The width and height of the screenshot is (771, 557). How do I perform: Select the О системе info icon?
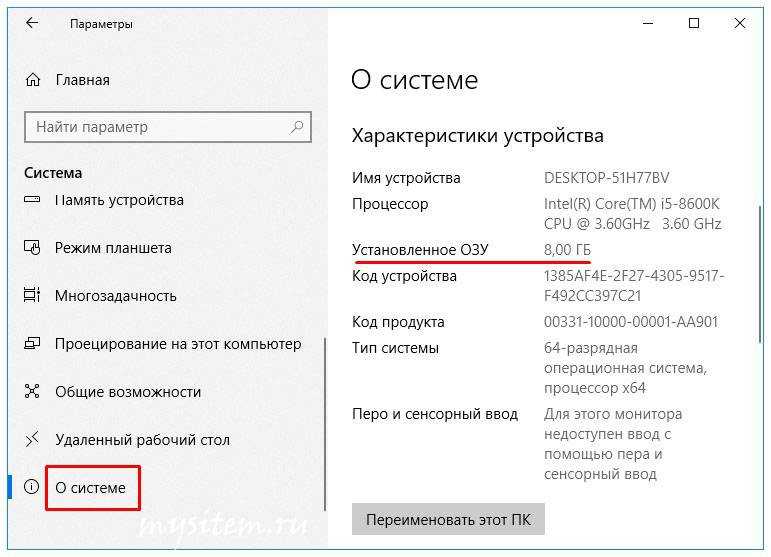31,487
